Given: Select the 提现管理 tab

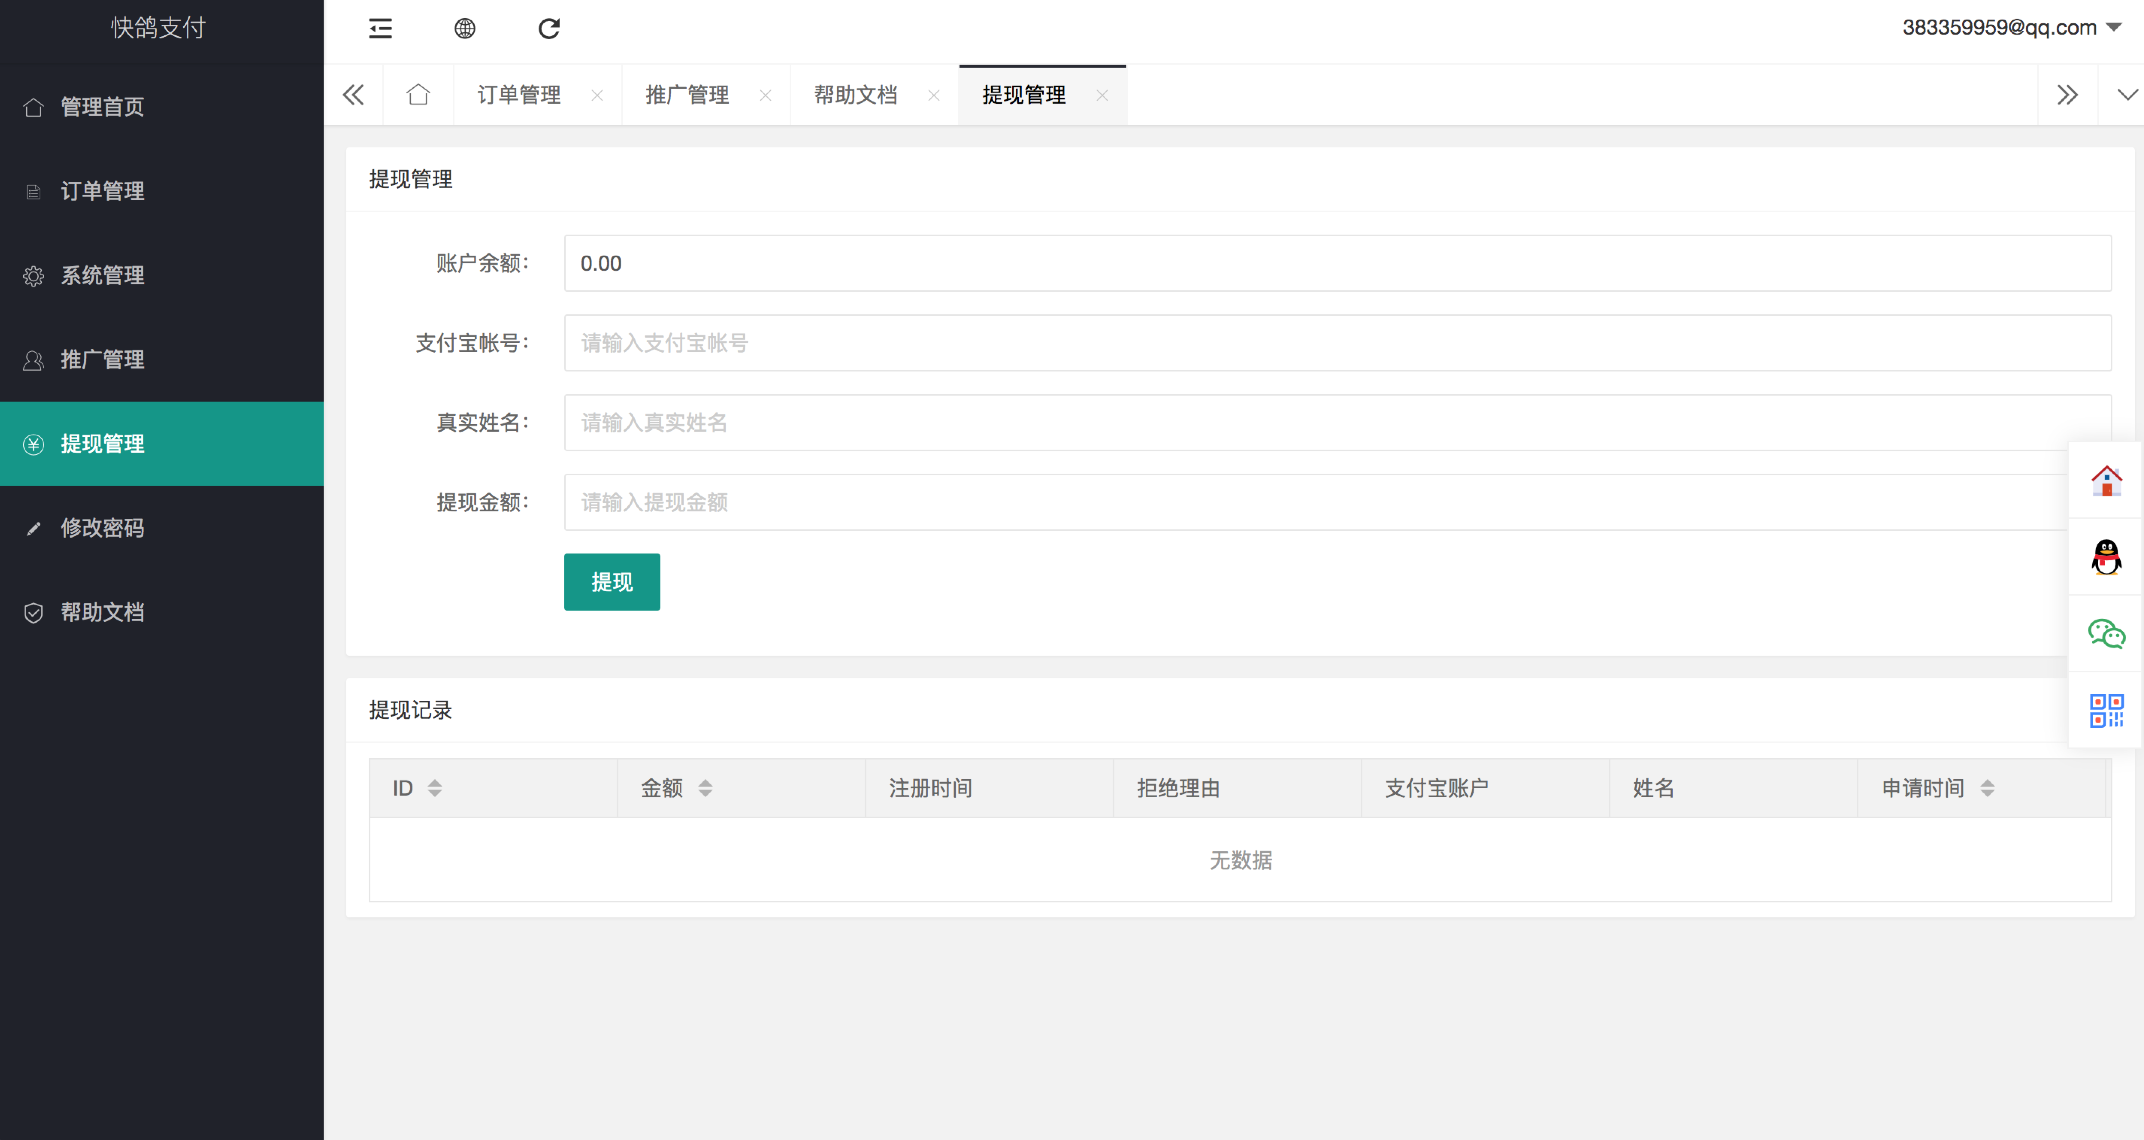Looking at the screenshot, I should tap(1024, 95).
